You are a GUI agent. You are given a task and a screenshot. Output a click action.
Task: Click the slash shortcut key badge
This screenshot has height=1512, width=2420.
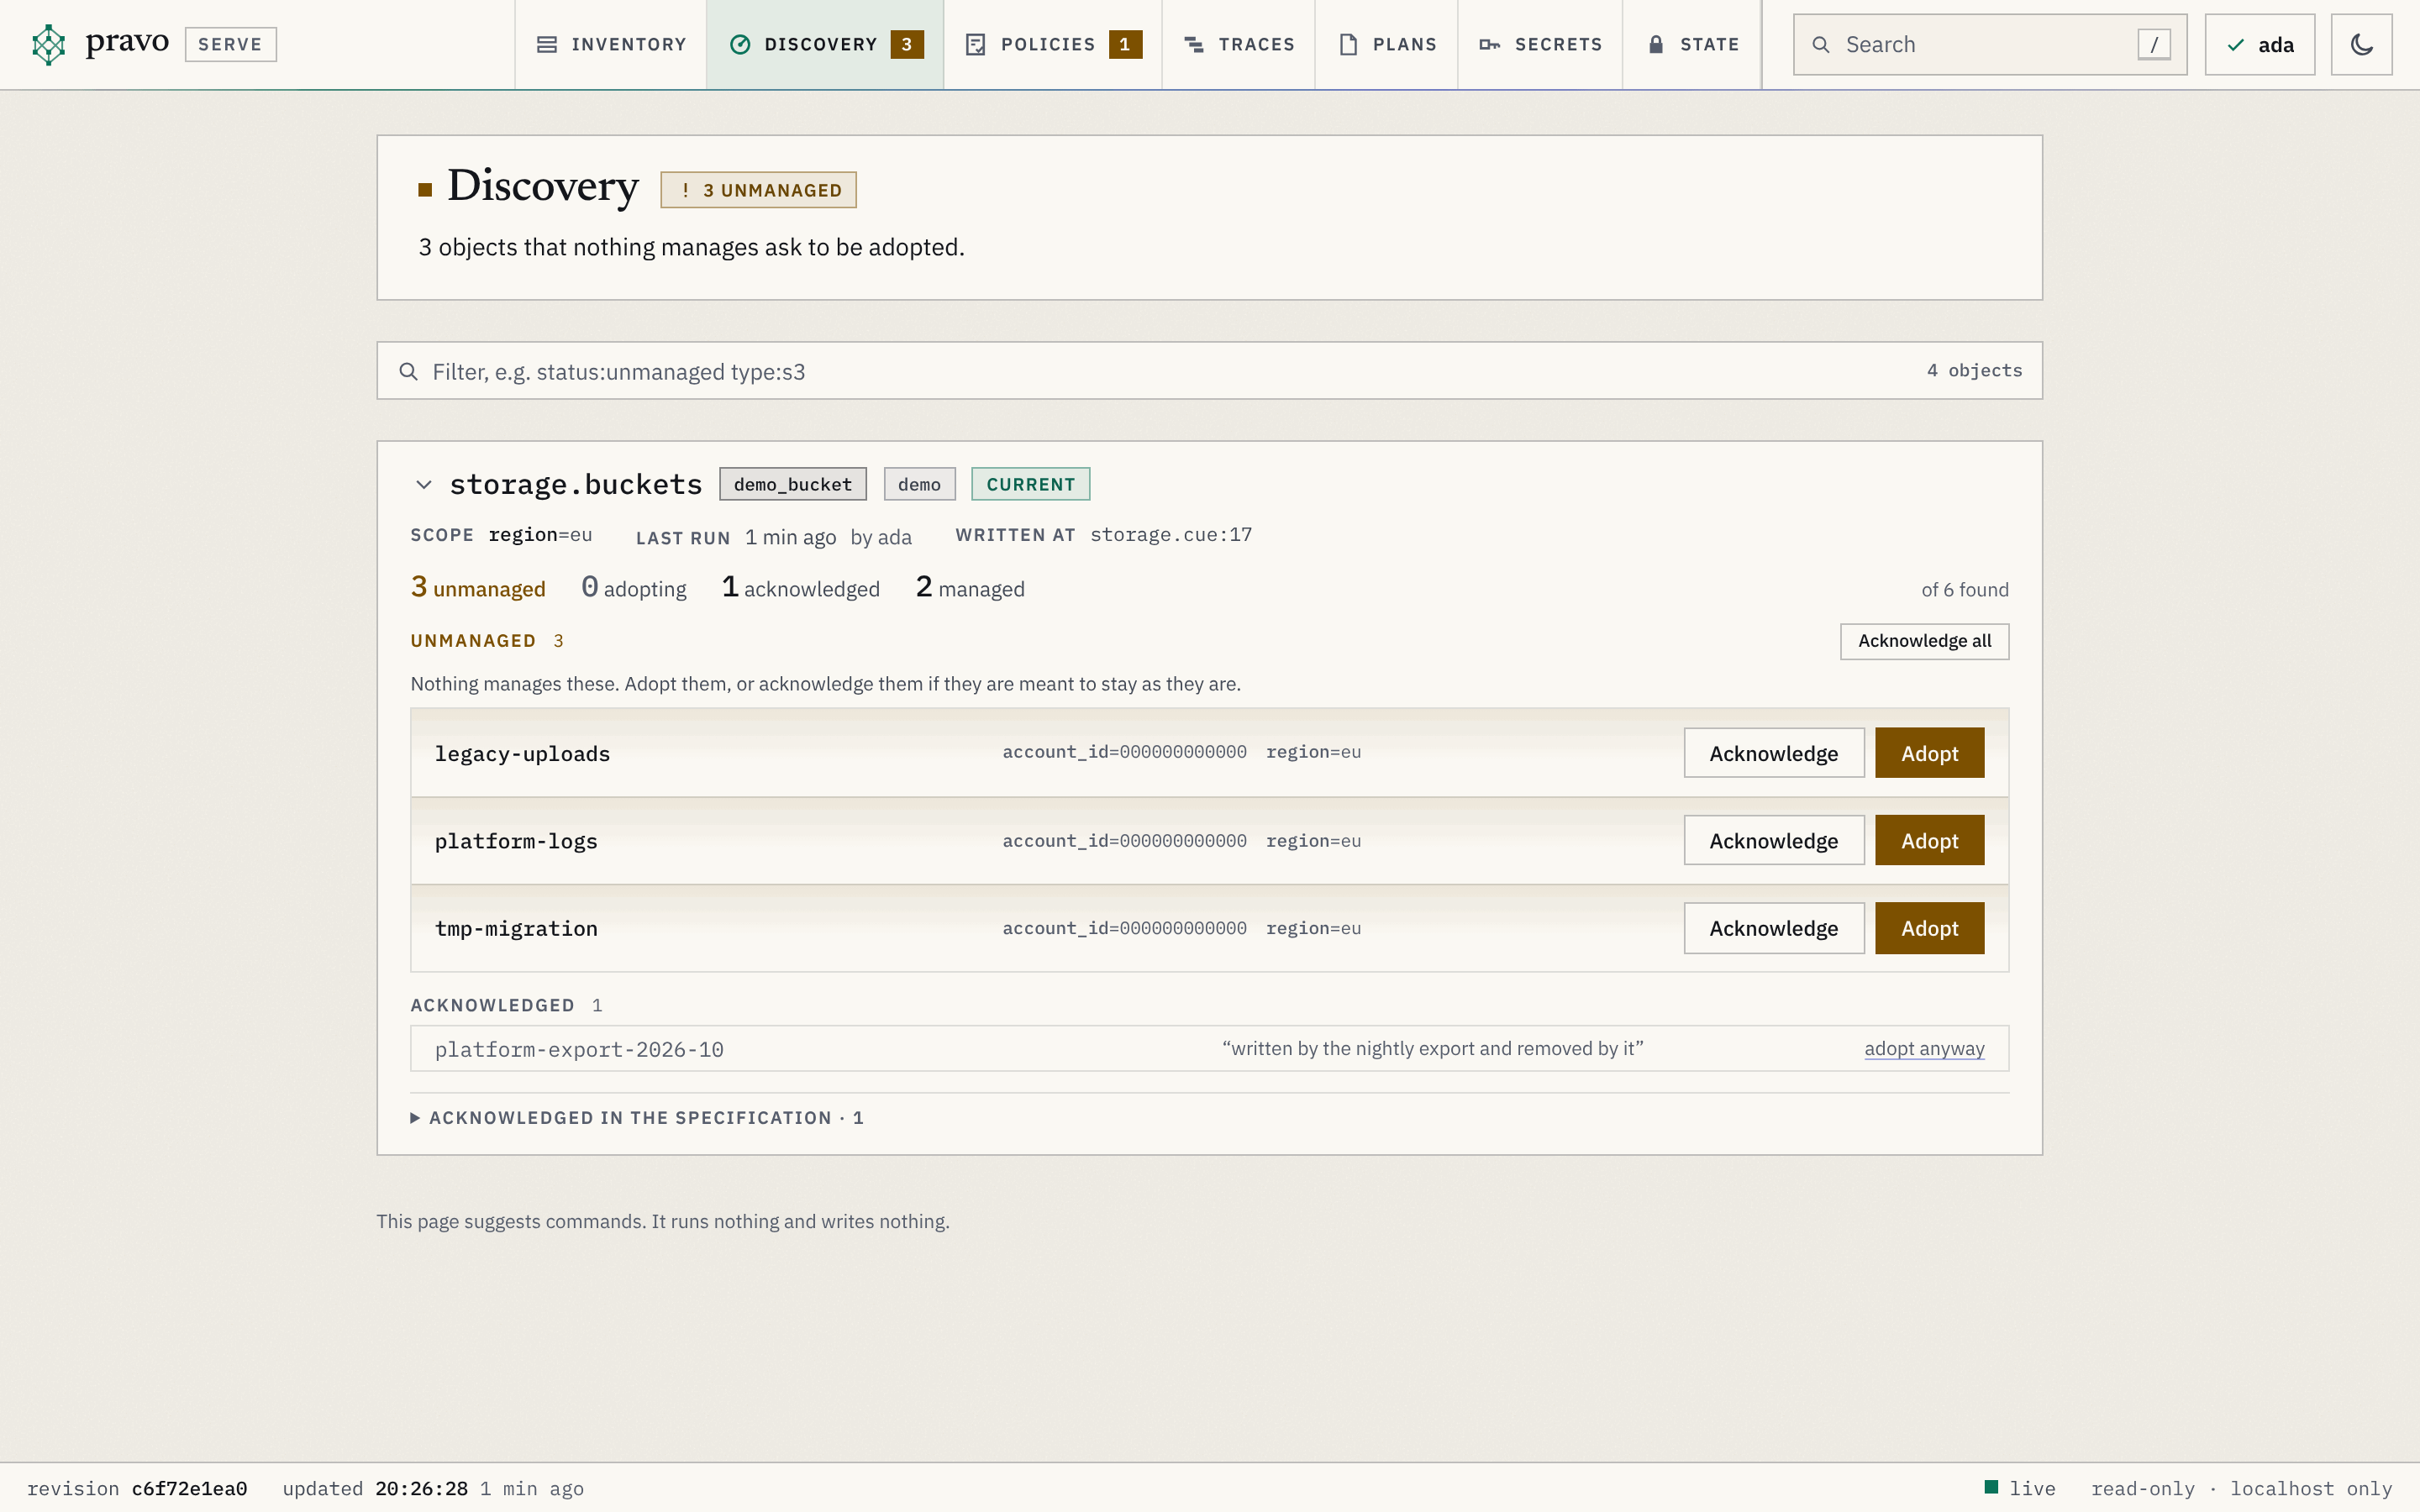point(2154,44)
